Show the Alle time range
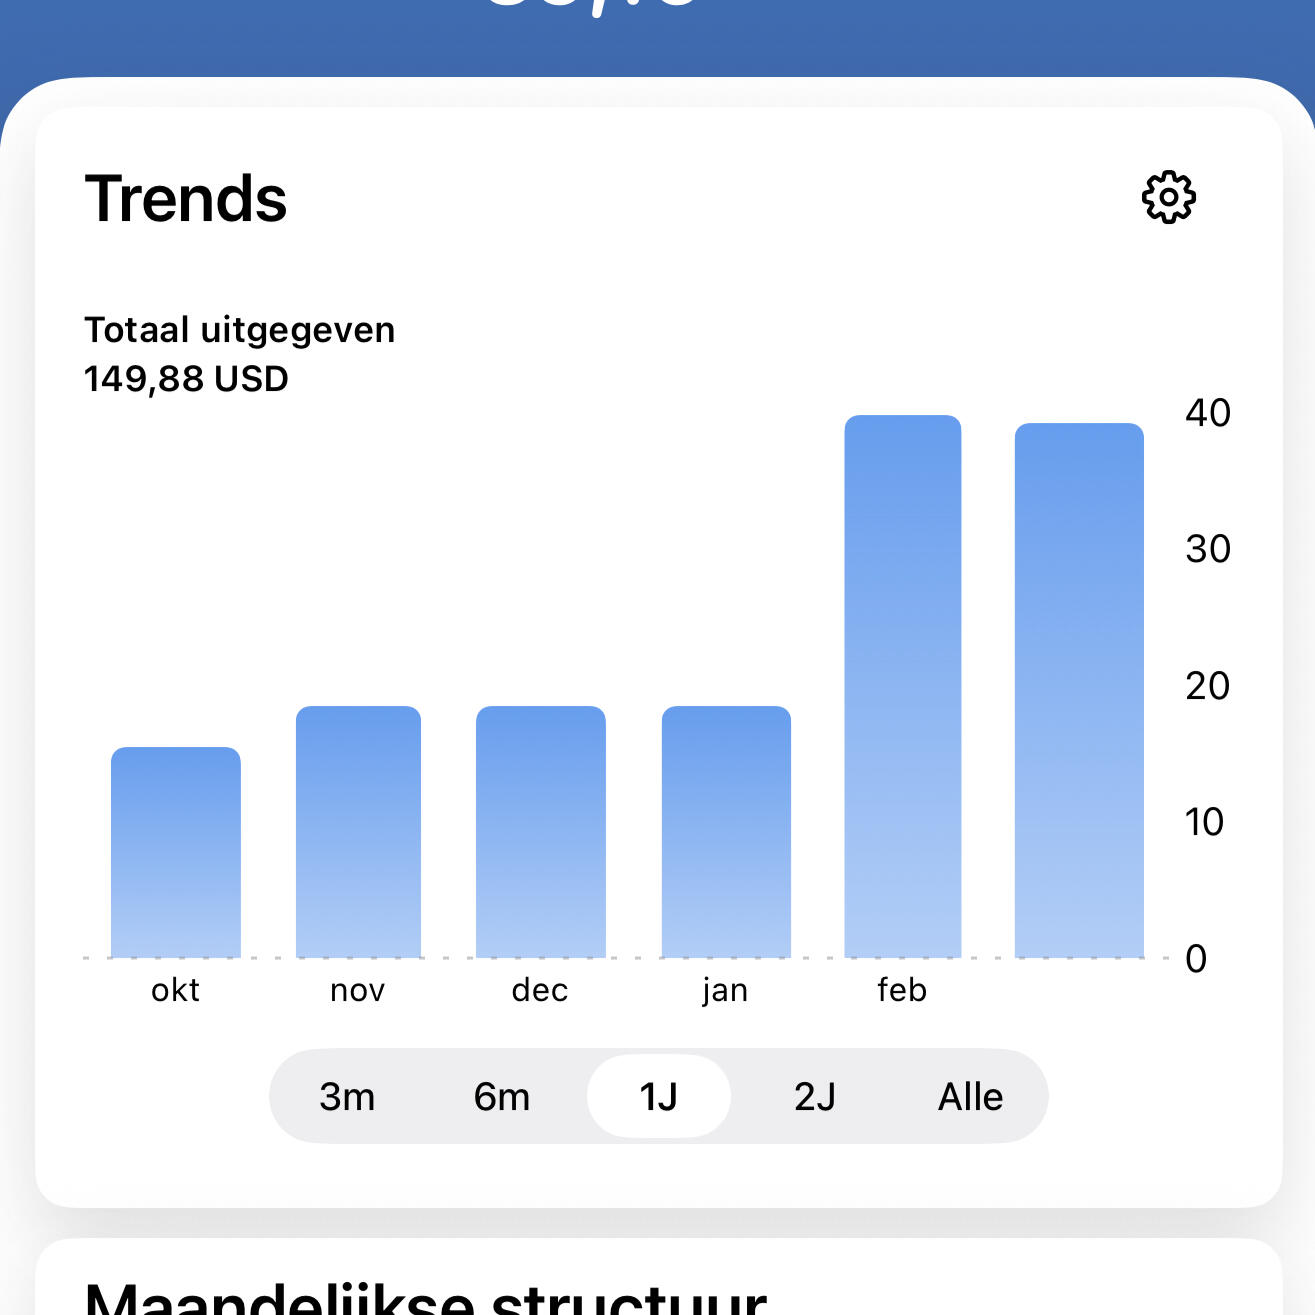The width and height of the screenshot is (1315, 1315). pyautogui.click(x=970, y=1097)
